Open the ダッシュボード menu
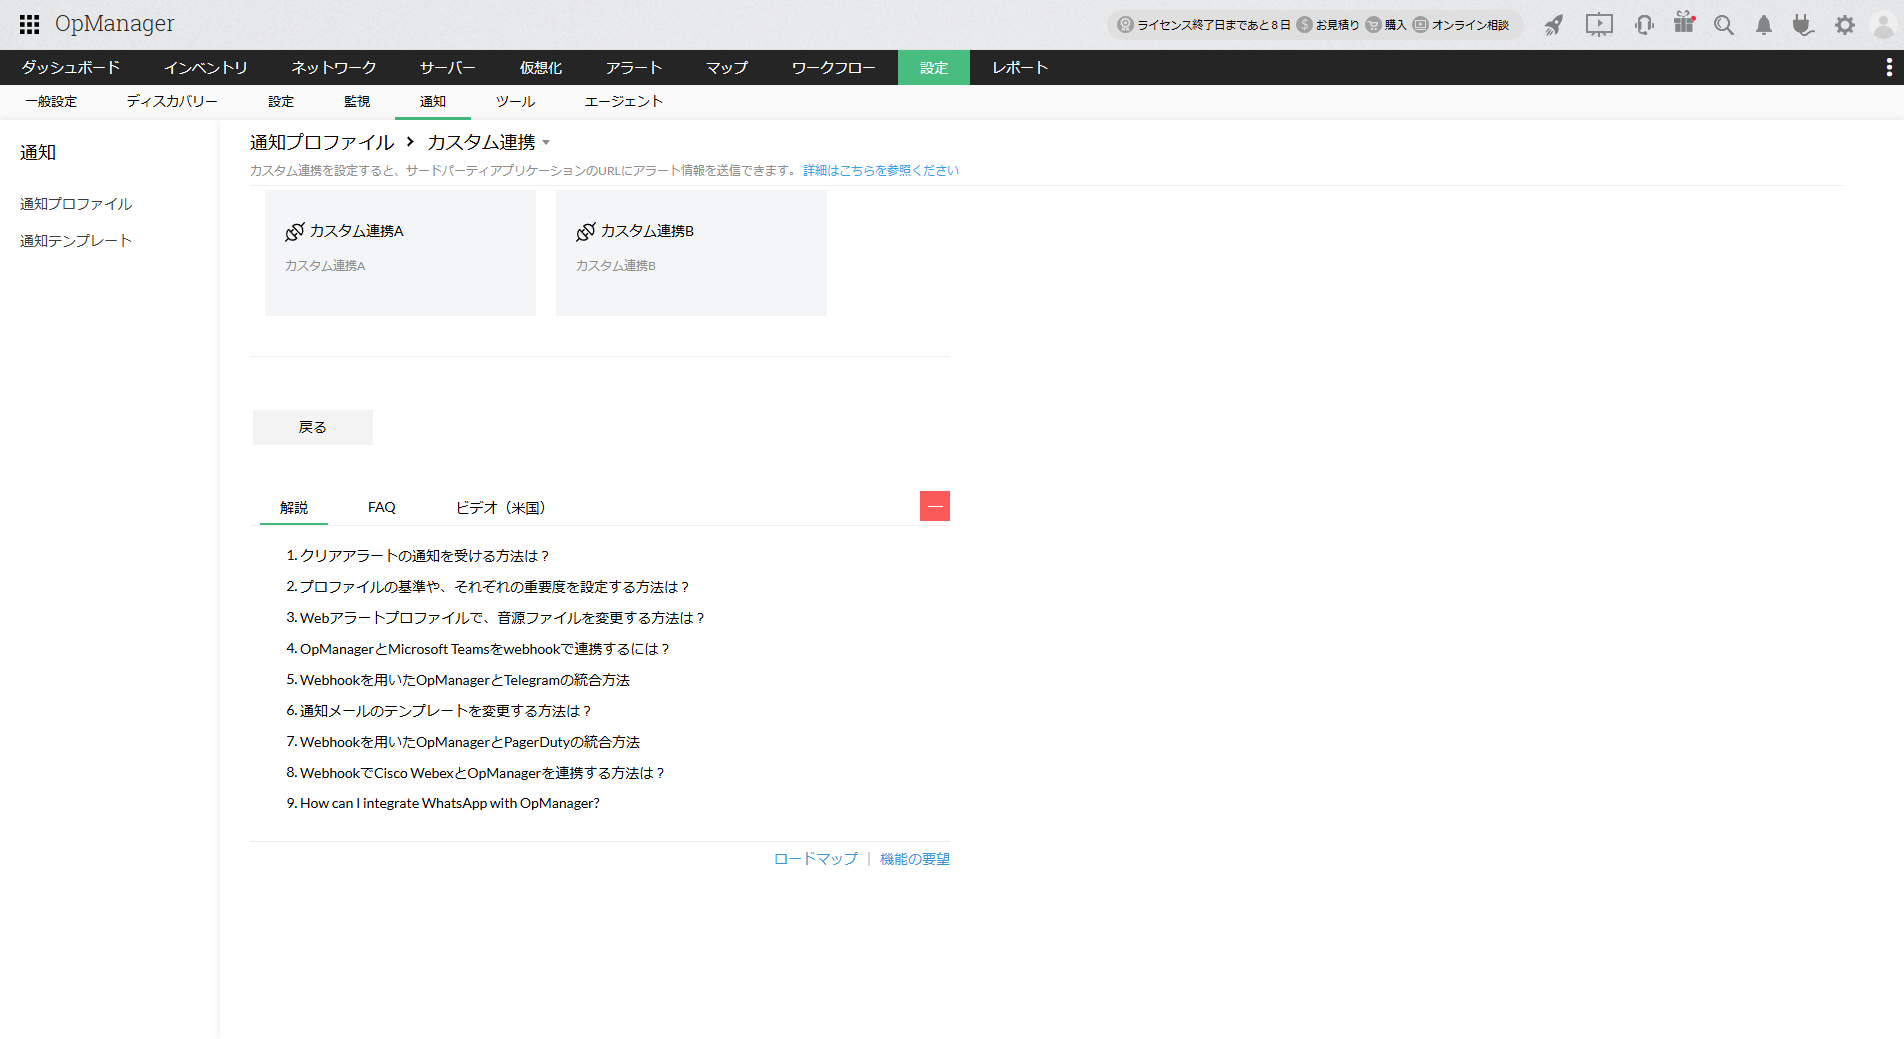The width and height of the screenshot is (1904, 1039). click(x=71, y=67)
